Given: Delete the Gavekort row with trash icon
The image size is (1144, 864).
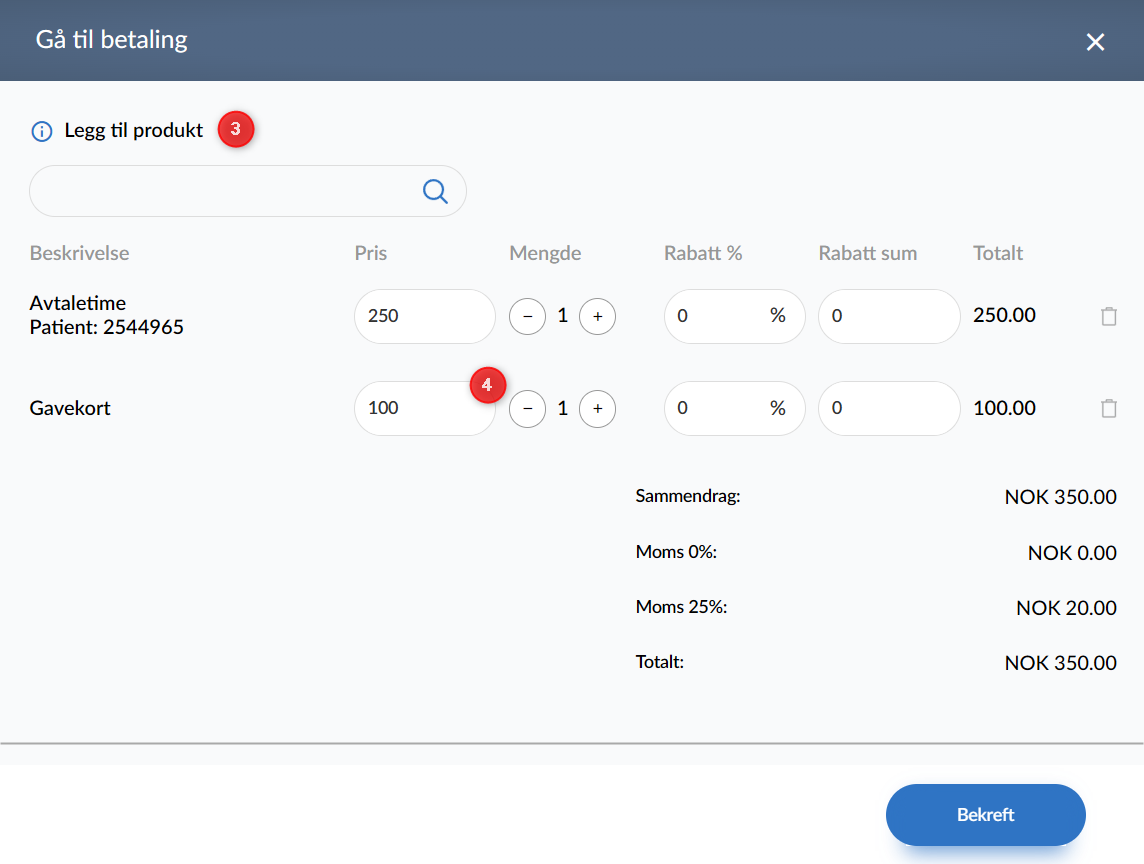Looking at the screenshot, I should pos(1108,408).
